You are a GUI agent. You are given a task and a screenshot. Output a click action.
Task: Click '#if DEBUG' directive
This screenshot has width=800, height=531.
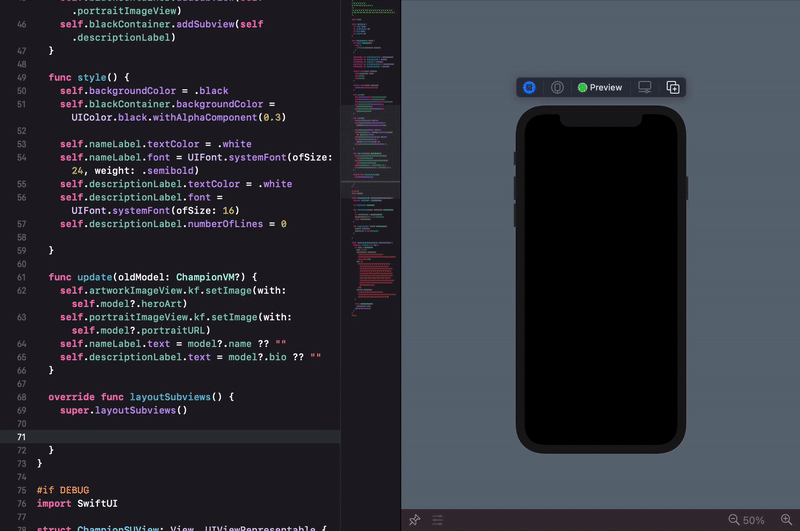63,490
